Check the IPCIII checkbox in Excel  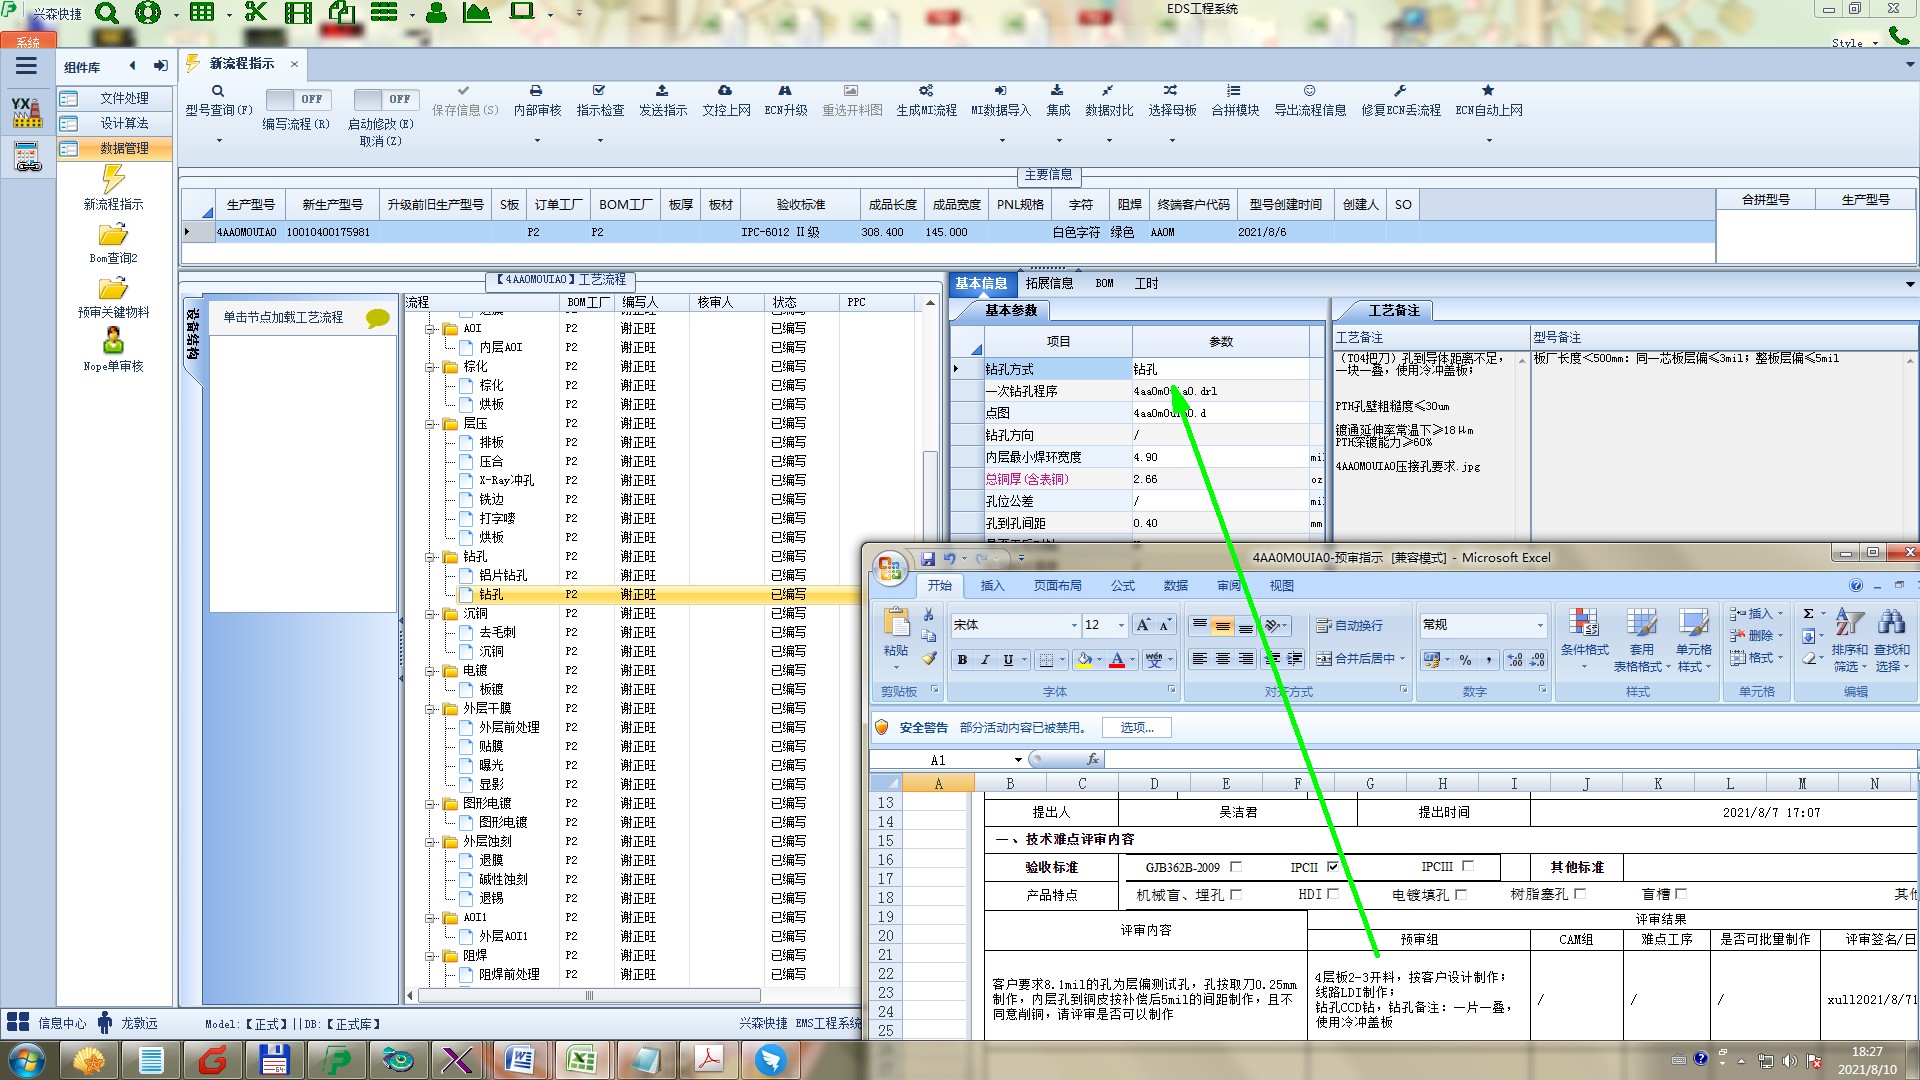pos(1468,866)
